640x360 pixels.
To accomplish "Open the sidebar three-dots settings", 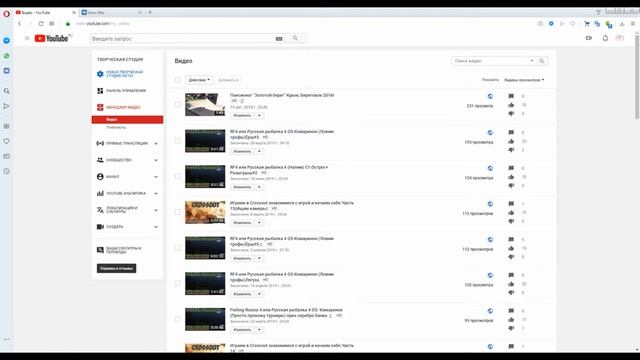I will point(7,339).
